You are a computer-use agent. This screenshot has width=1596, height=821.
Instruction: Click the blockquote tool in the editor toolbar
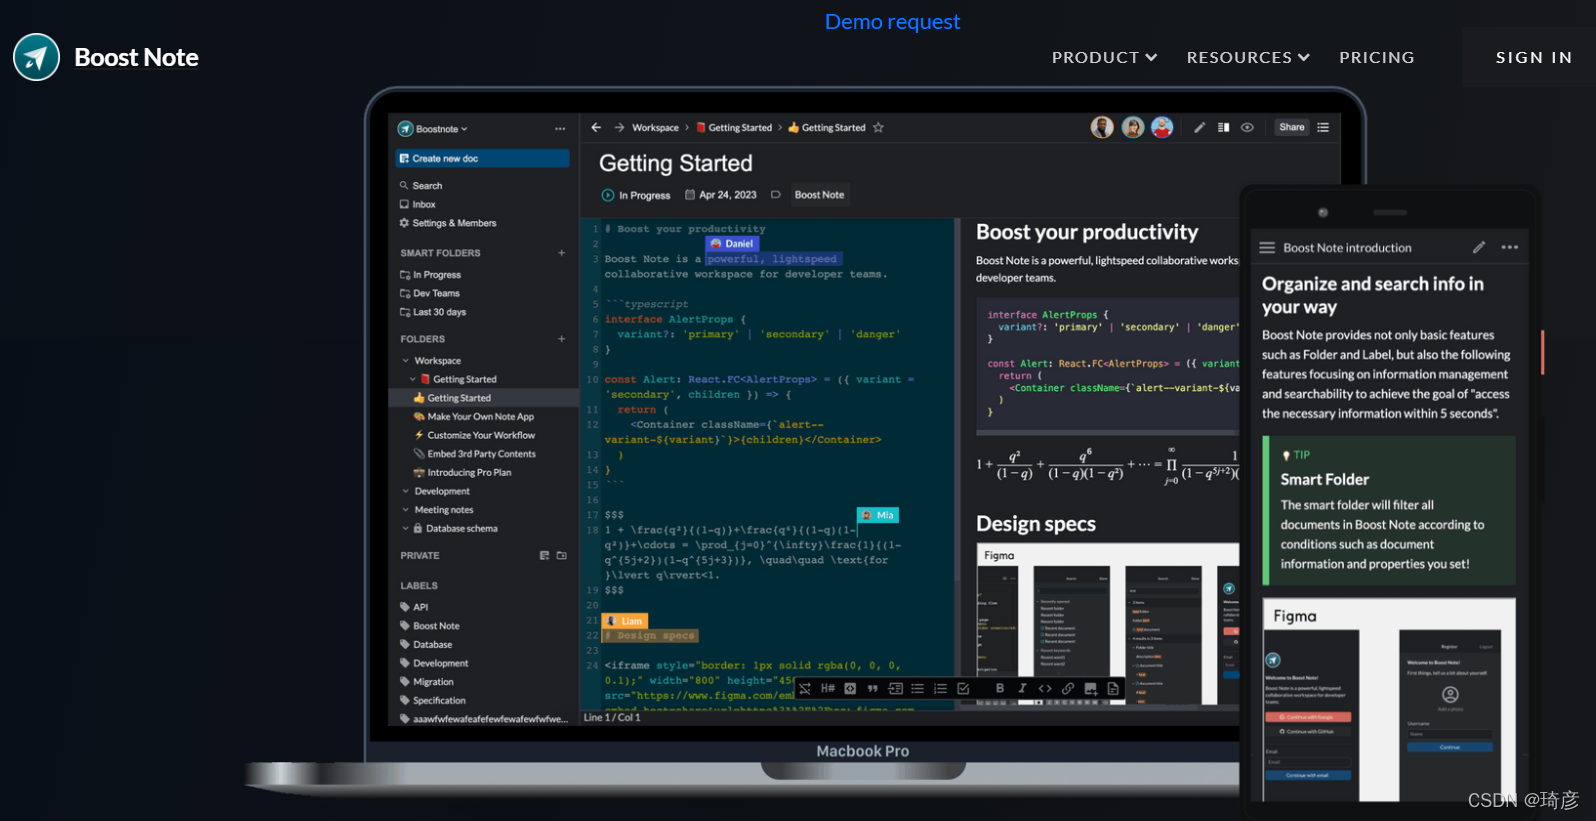coord(872,688)
